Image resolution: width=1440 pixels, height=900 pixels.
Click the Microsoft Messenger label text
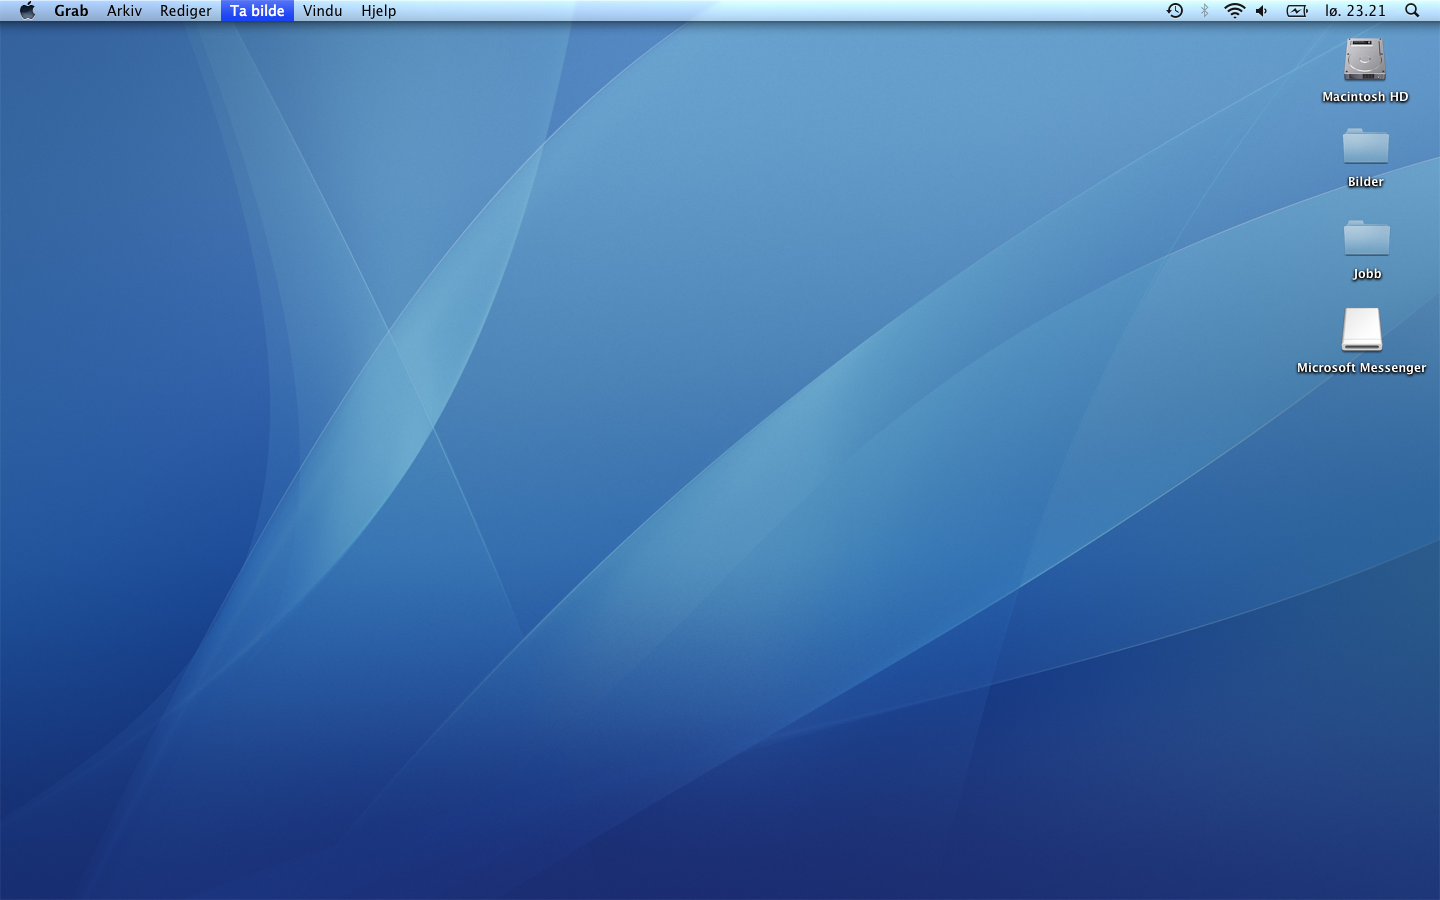click(1361, 368)
